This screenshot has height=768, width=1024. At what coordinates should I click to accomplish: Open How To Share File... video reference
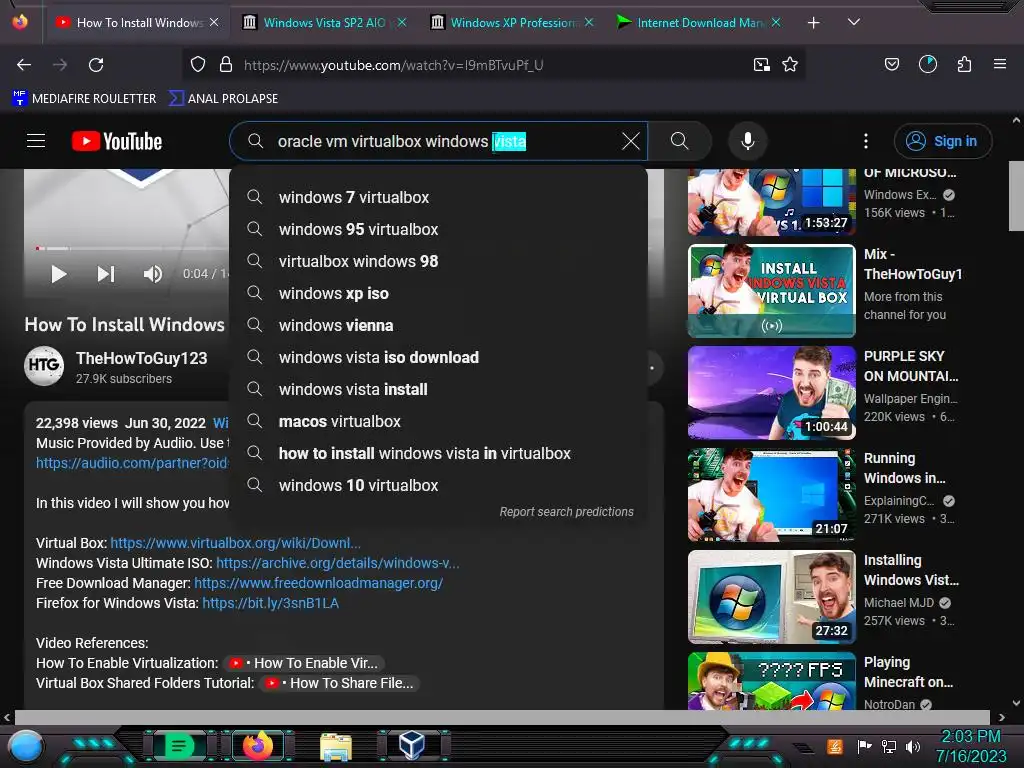point(340,683)
